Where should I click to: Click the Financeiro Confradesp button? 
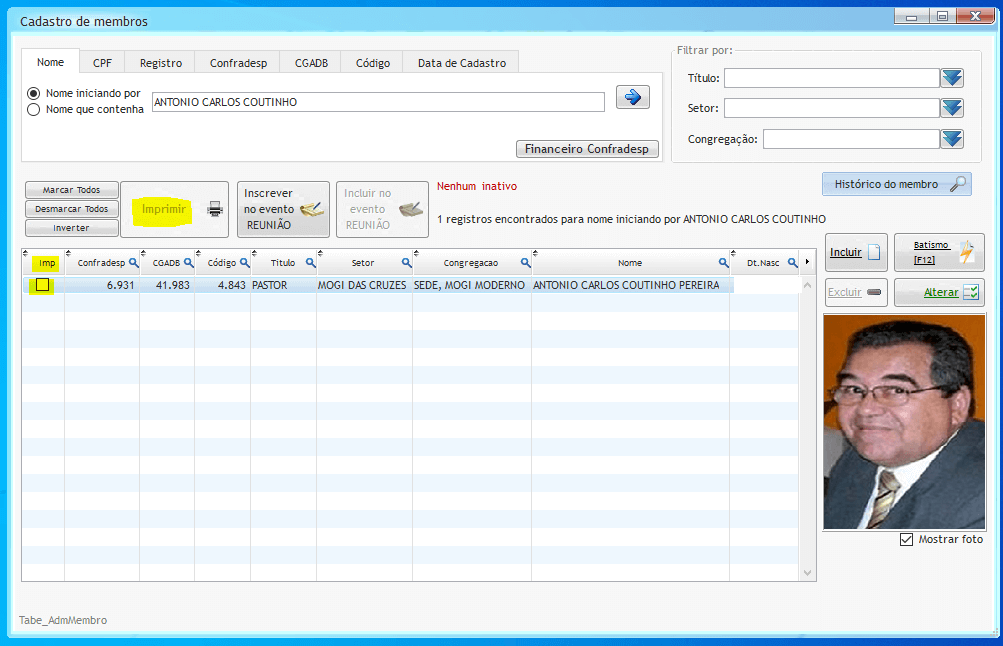point(587,149)
